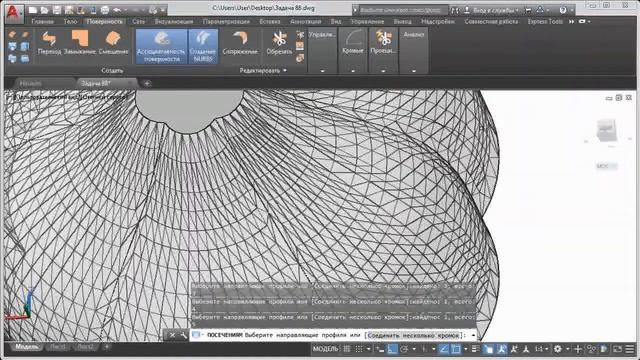The height and width of the screenshot is (360, 640).
Task: Open the Аннотации ribbon tab
Action: pyautogui.click(x=305, y=21)
